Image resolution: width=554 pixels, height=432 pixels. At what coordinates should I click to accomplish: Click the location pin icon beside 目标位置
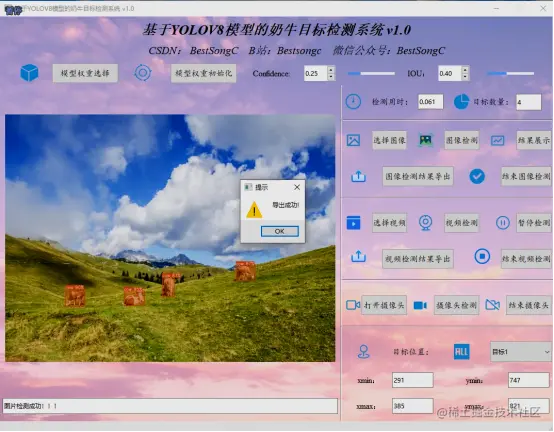tap(364, 352)
